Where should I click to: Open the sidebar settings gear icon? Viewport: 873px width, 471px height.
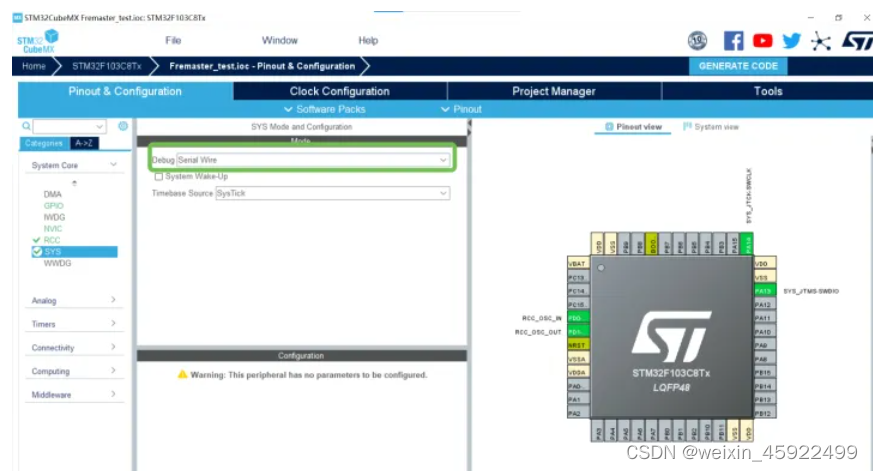tap(123, 126)
